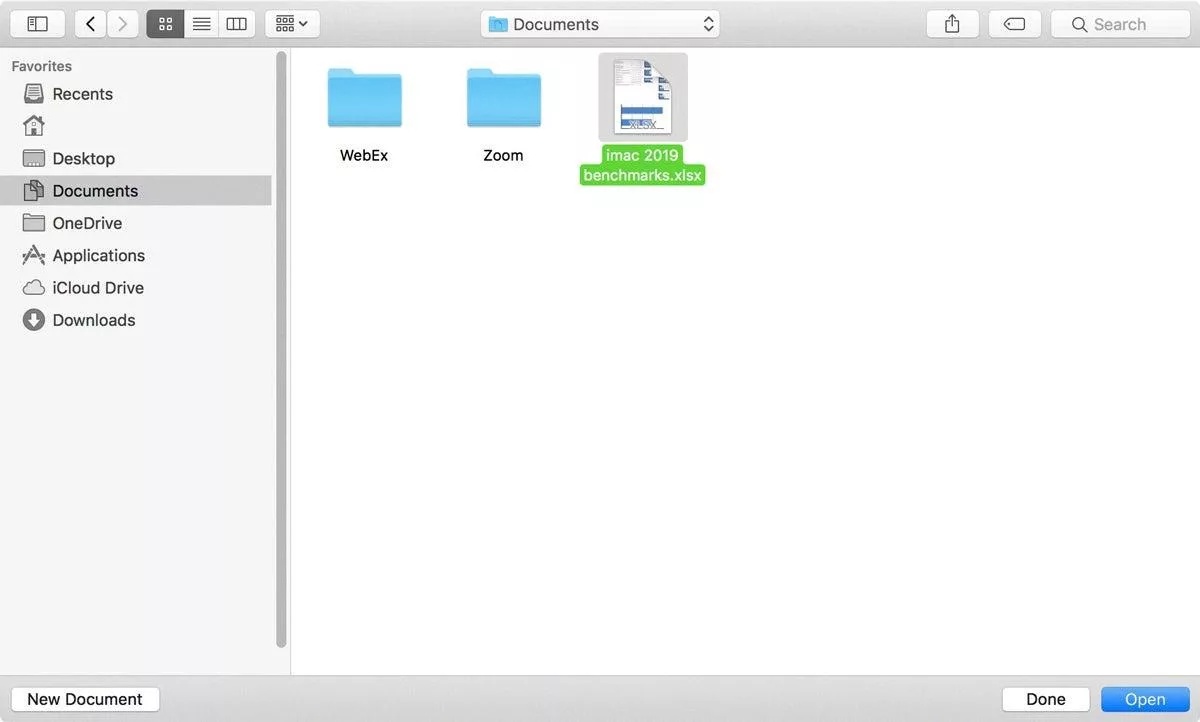The height and width of the screenshot is (722, 1200).
Task: Open the Share menu icon
Action: point(951,23)
